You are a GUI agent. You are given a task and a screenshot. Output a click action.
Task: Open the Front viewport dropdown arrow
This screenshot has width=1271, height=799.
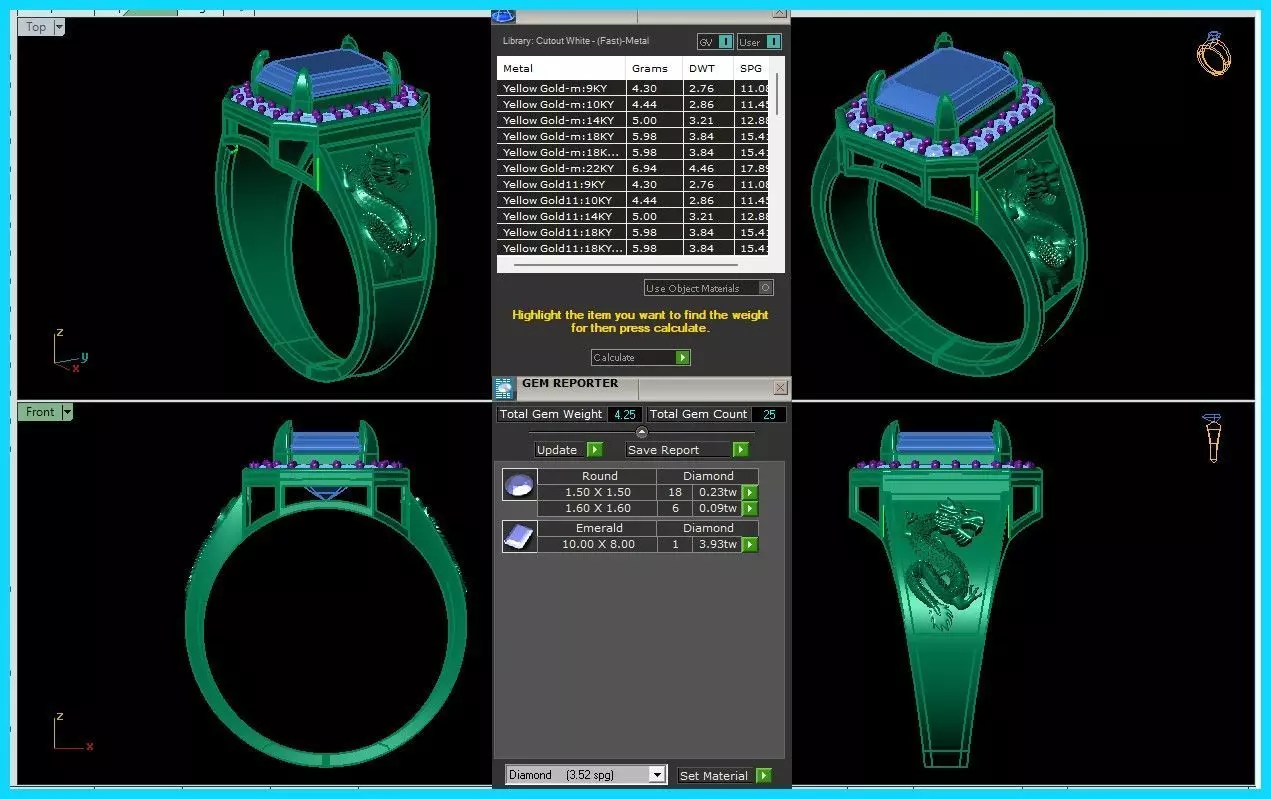67,412
